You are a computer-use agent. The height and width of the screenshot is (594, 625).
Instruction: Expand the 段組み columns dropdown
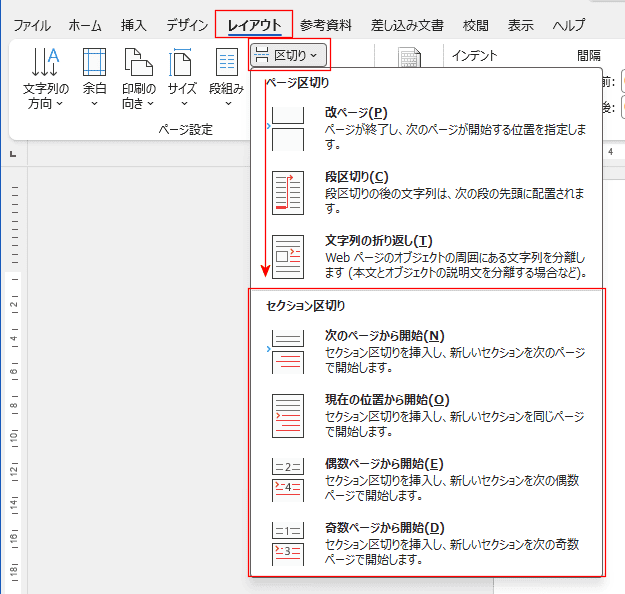coord(226,78)
